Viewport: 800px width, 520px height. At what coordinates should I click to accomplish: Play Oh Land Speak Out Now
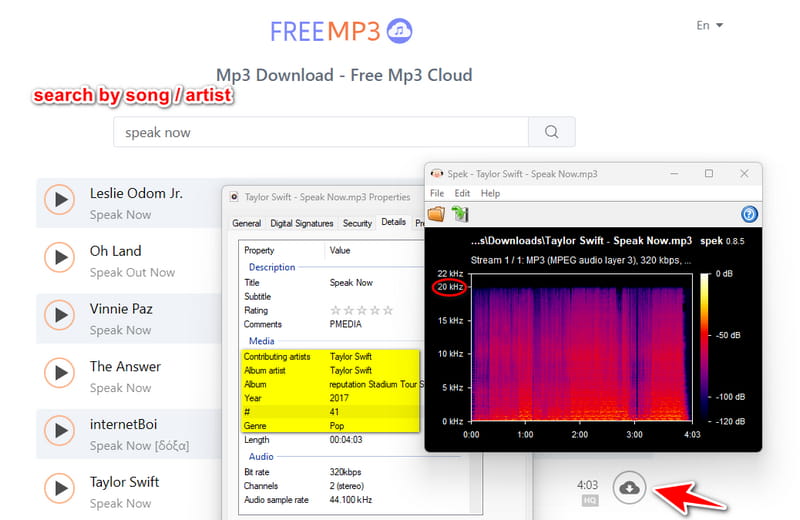point(59,257)
